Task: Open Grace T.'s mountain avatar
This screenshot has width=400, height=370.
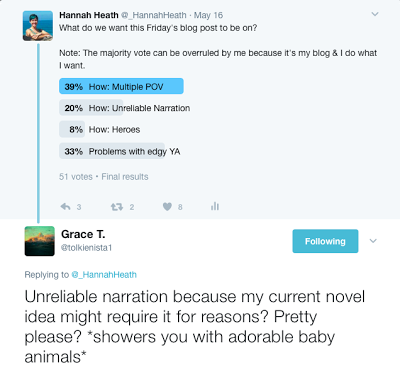Action: [39, 241]
